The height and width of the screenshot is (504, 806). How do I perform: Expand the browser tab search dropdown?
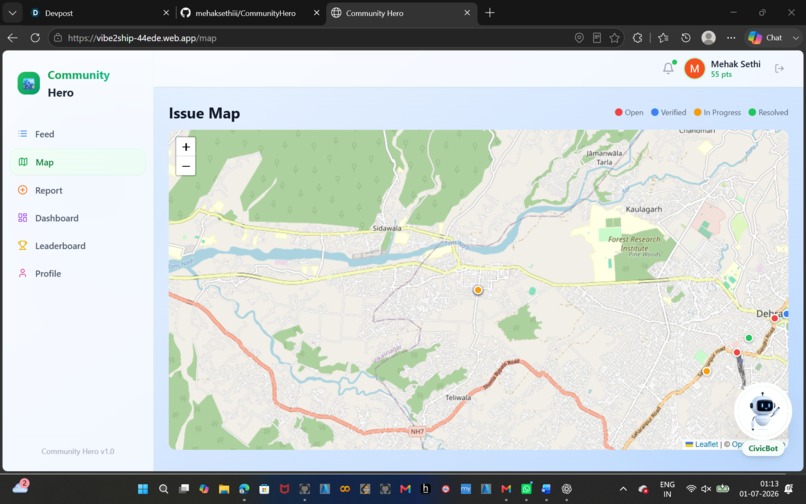(12, 13)
